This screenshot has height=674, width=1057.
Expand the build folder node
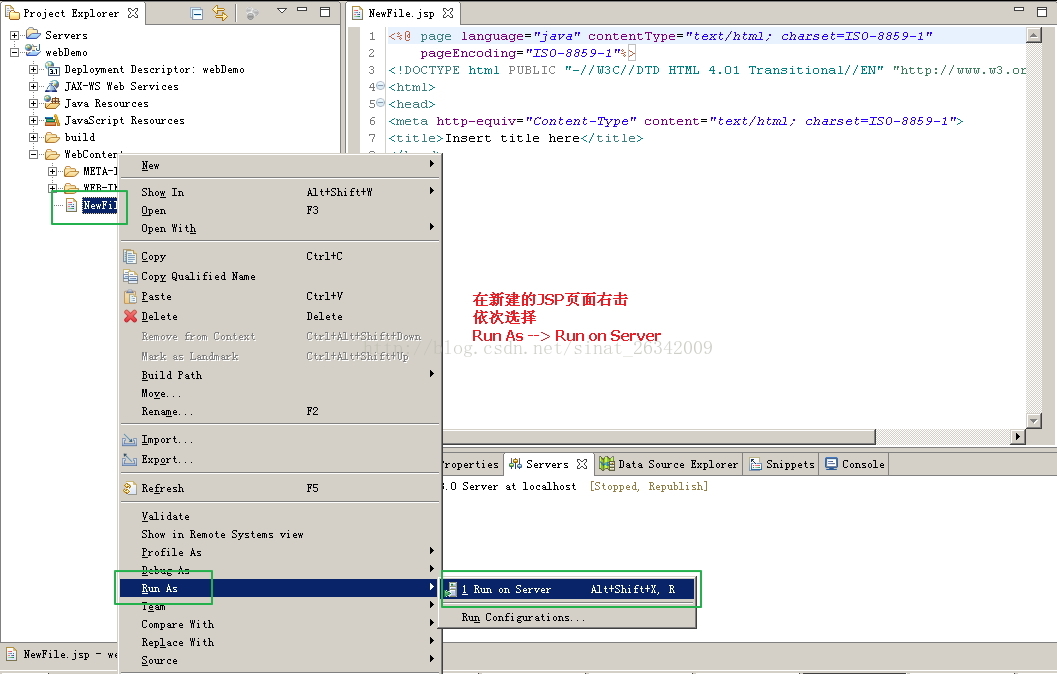pos(33,137)
